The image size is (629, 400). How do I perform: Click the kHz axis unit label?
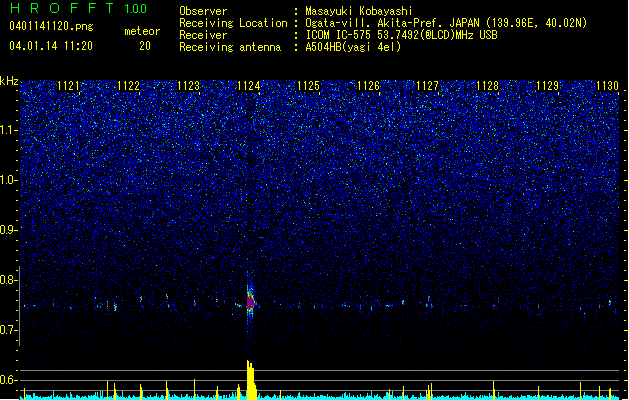point(9,81)
